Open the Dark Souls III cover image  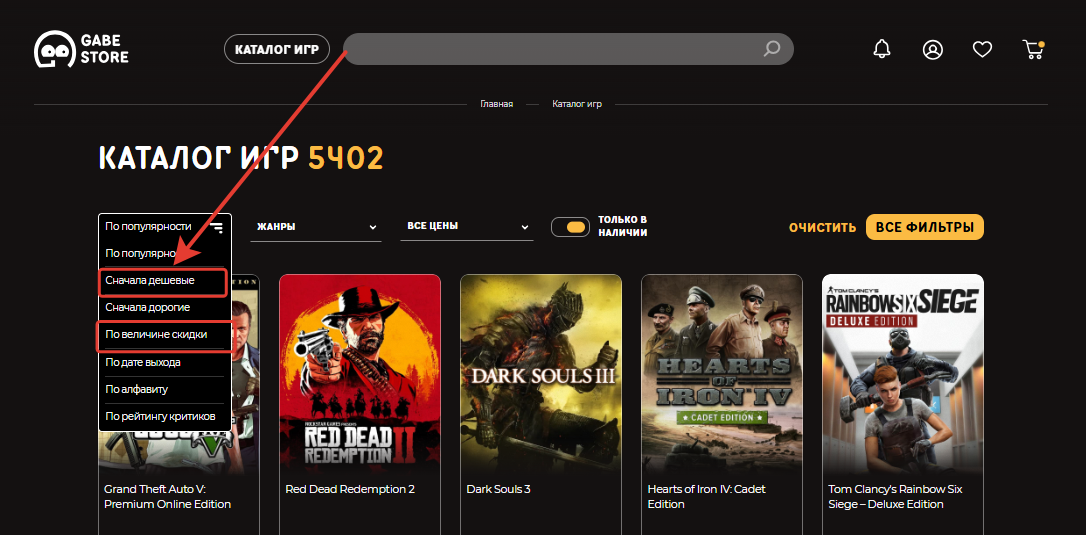pos(541,374)
